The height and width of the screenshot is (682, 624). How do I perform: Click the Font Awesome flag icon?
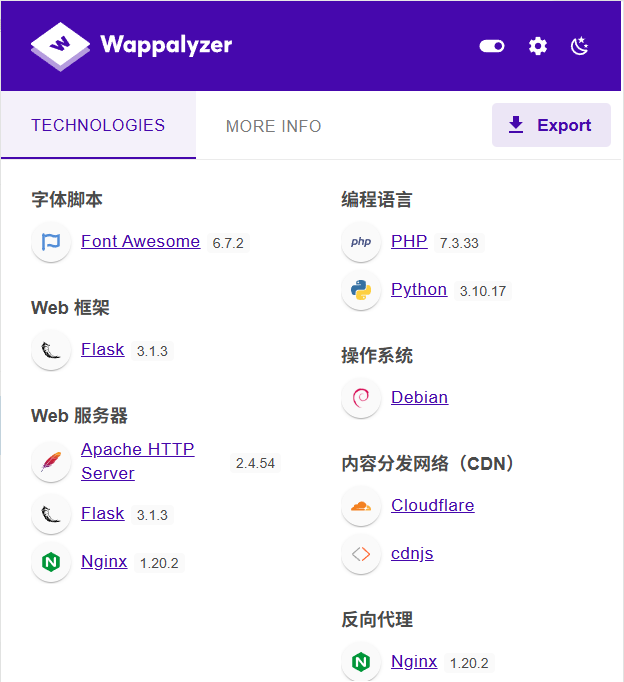click(51, 242)
